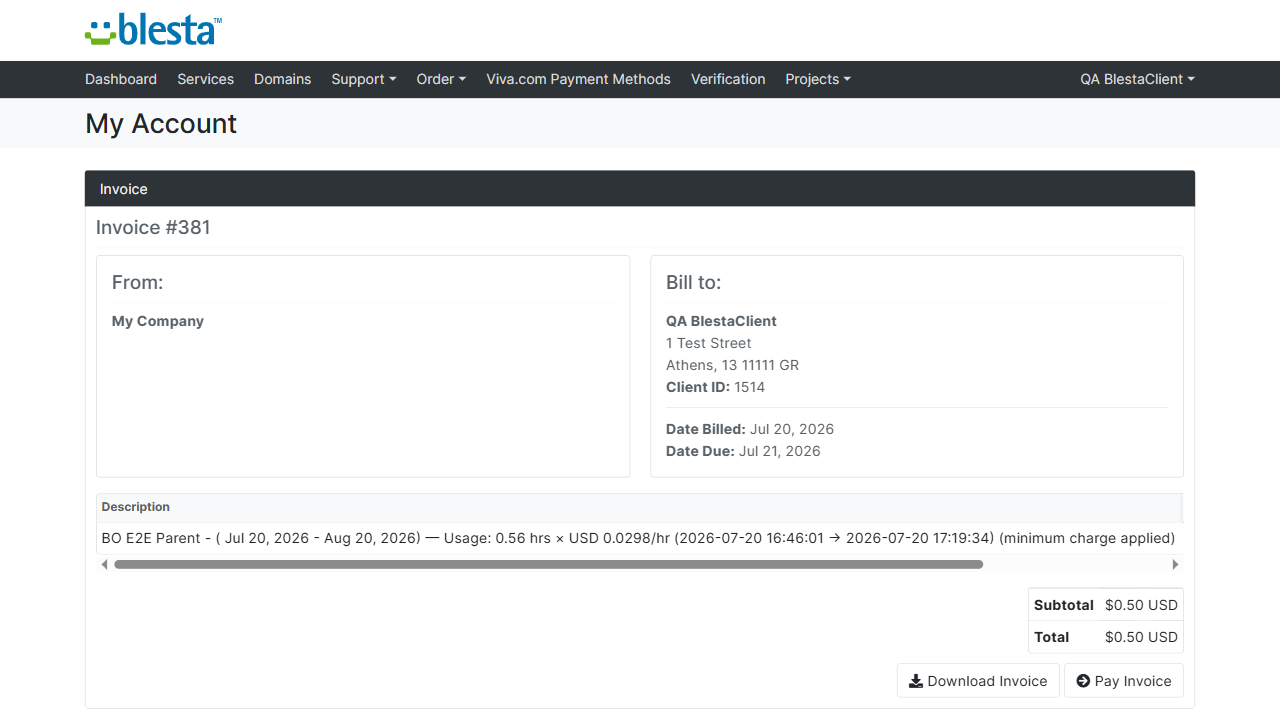Click the From: heading
Screen dimensions: 1280x720
138,282
